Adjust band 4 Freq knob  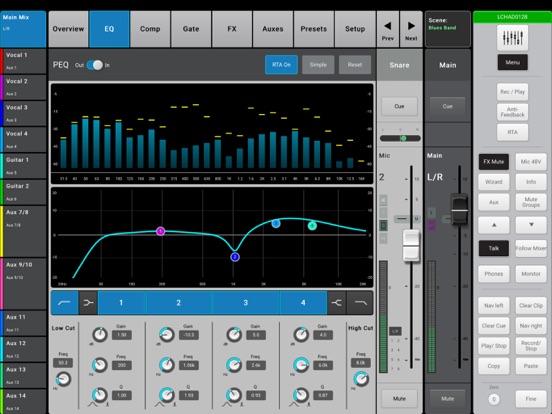click(301, 365)
